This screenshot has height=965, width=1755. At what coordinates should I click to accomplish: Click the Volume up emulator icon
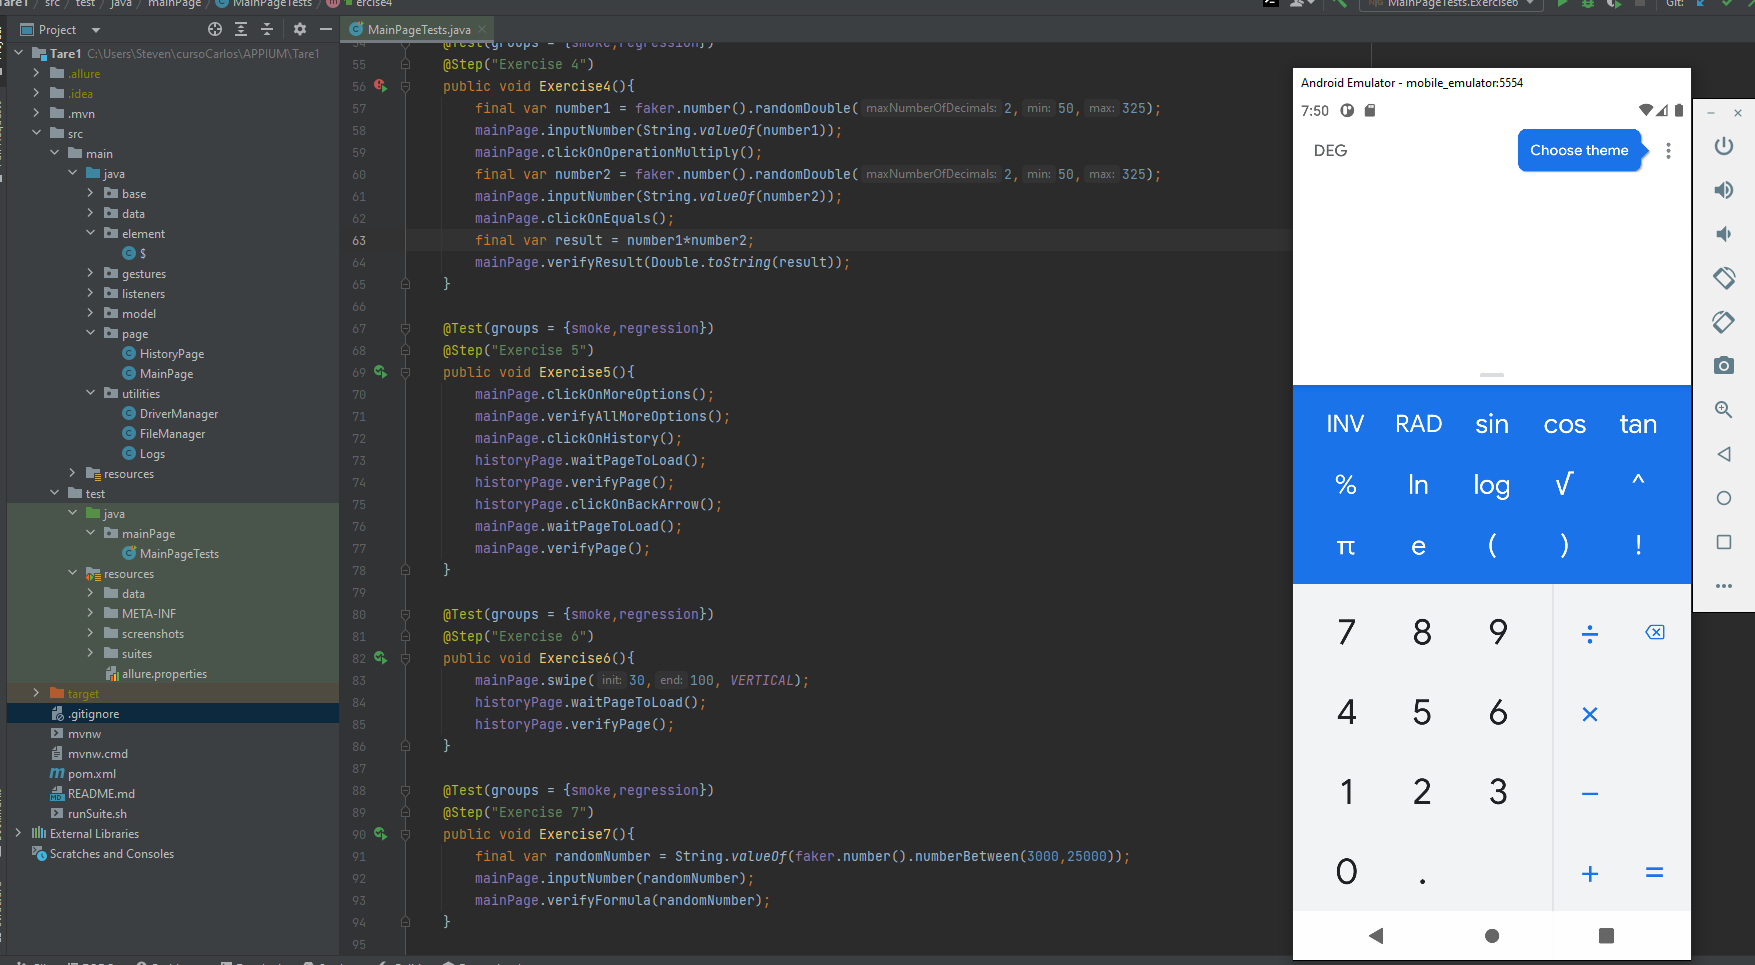1723,190
